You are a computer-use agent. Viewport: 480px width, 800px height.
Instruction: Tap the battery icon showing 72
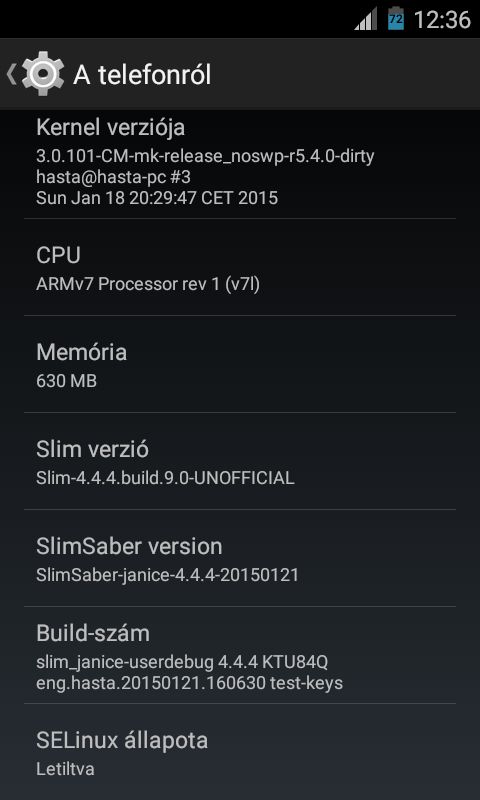click(396, 19)
